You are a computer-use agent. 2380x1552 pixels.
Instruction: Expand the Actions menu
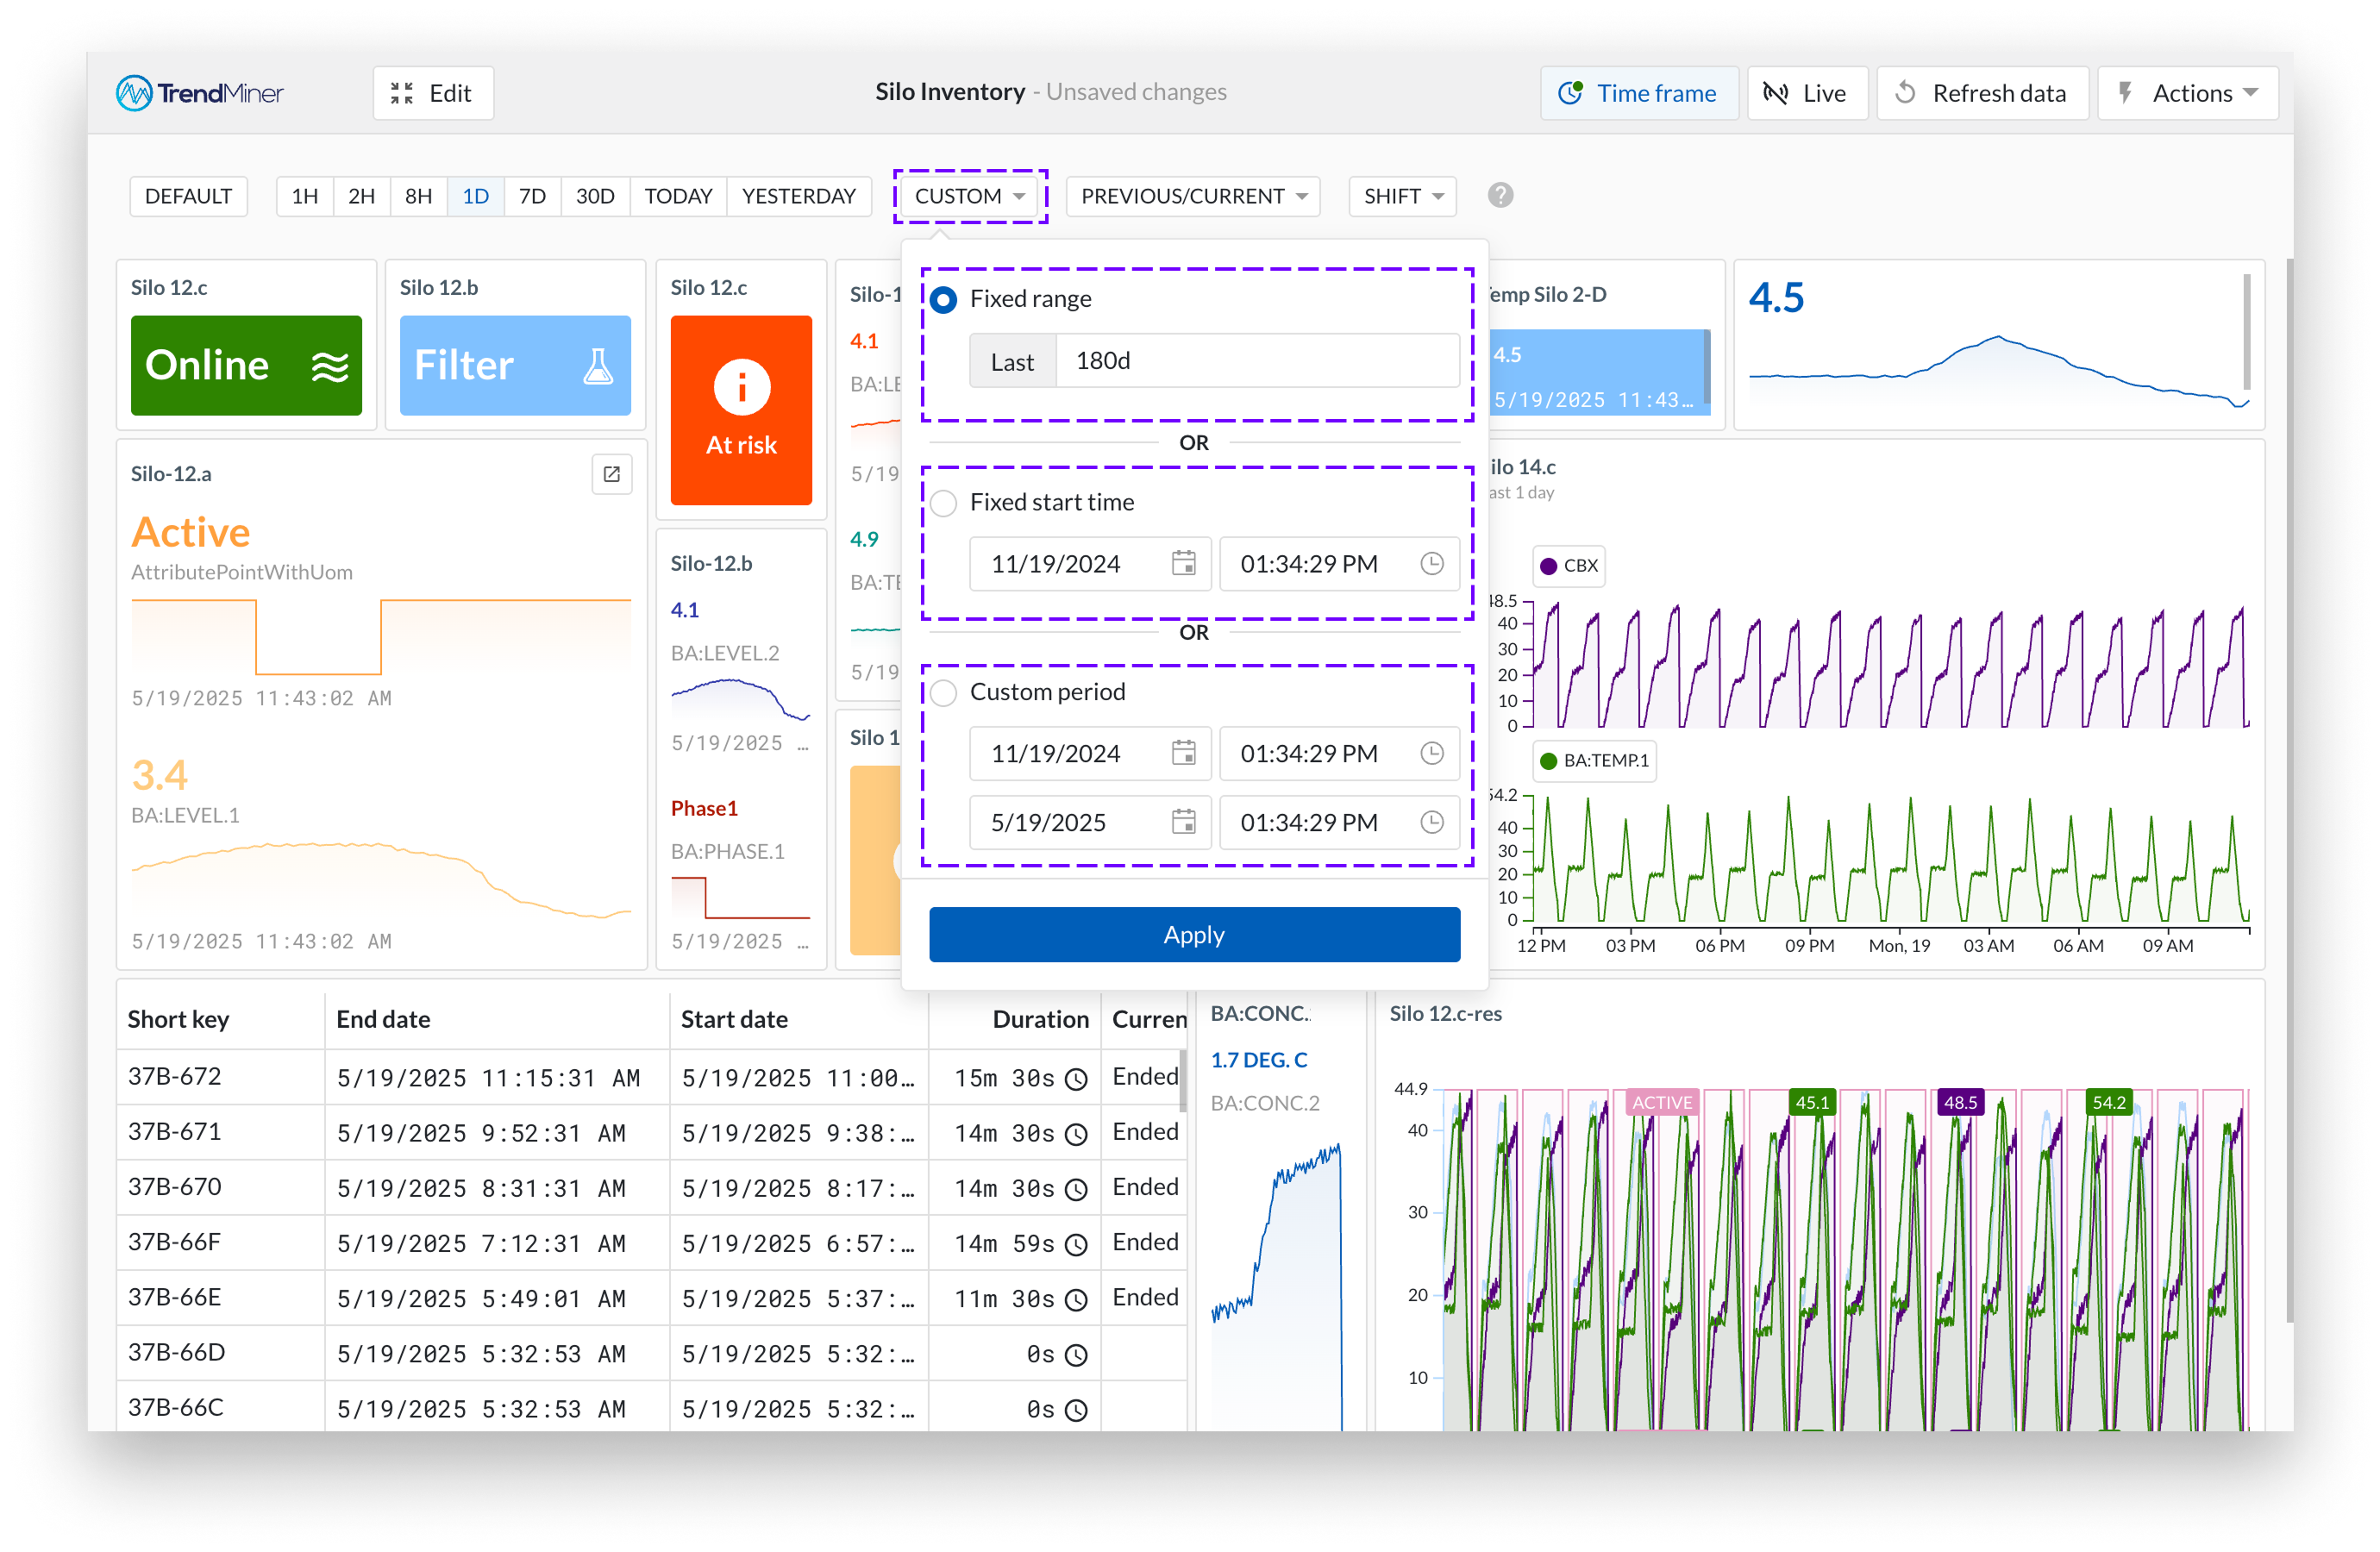point(2188,93)
